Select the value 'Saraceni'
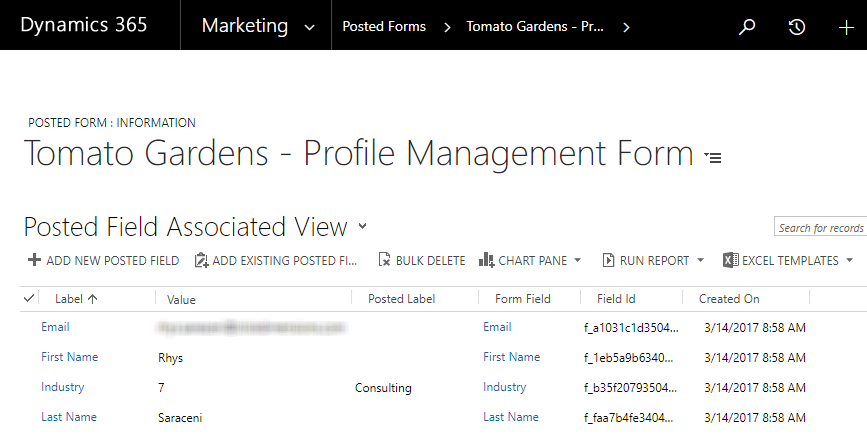Viewport: 867px width, 447px height. point(180,418)
